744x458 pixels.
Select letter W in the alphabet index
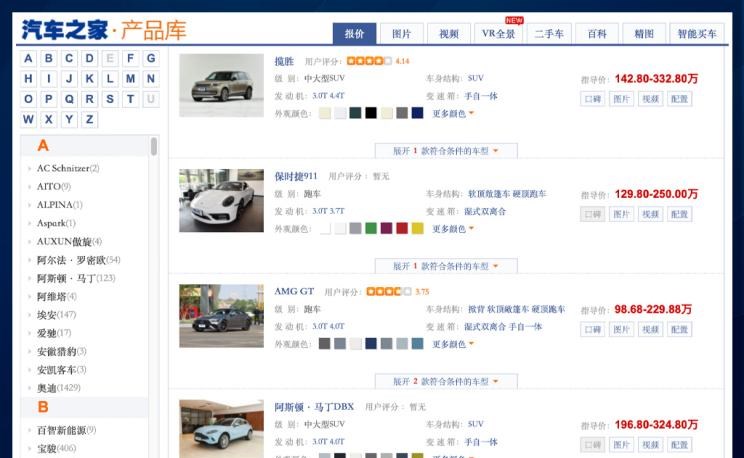coord(28,120)
